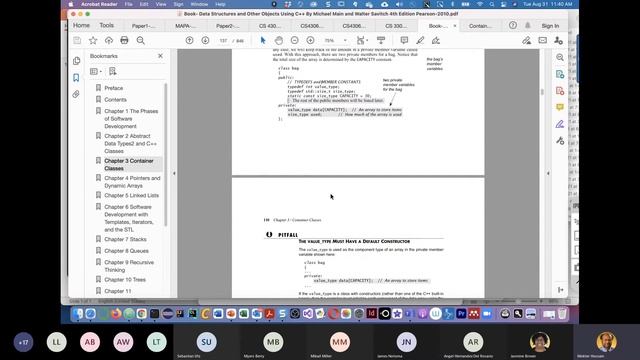640x360 pixels.
Task: Switch to the Home tab
Action: click(x=81, y=25)
